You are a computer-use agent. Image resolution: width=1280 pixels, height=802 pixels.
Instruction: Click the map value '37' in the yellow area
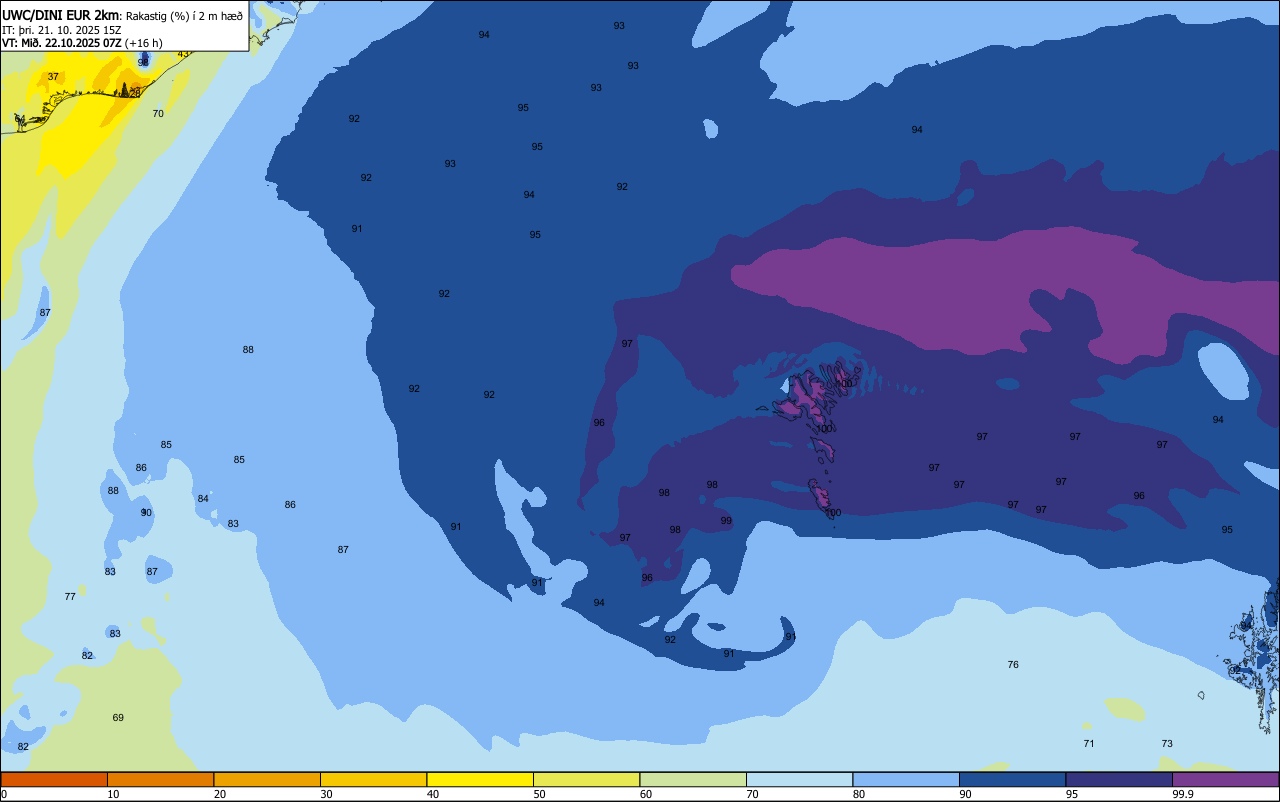point(53,76)
